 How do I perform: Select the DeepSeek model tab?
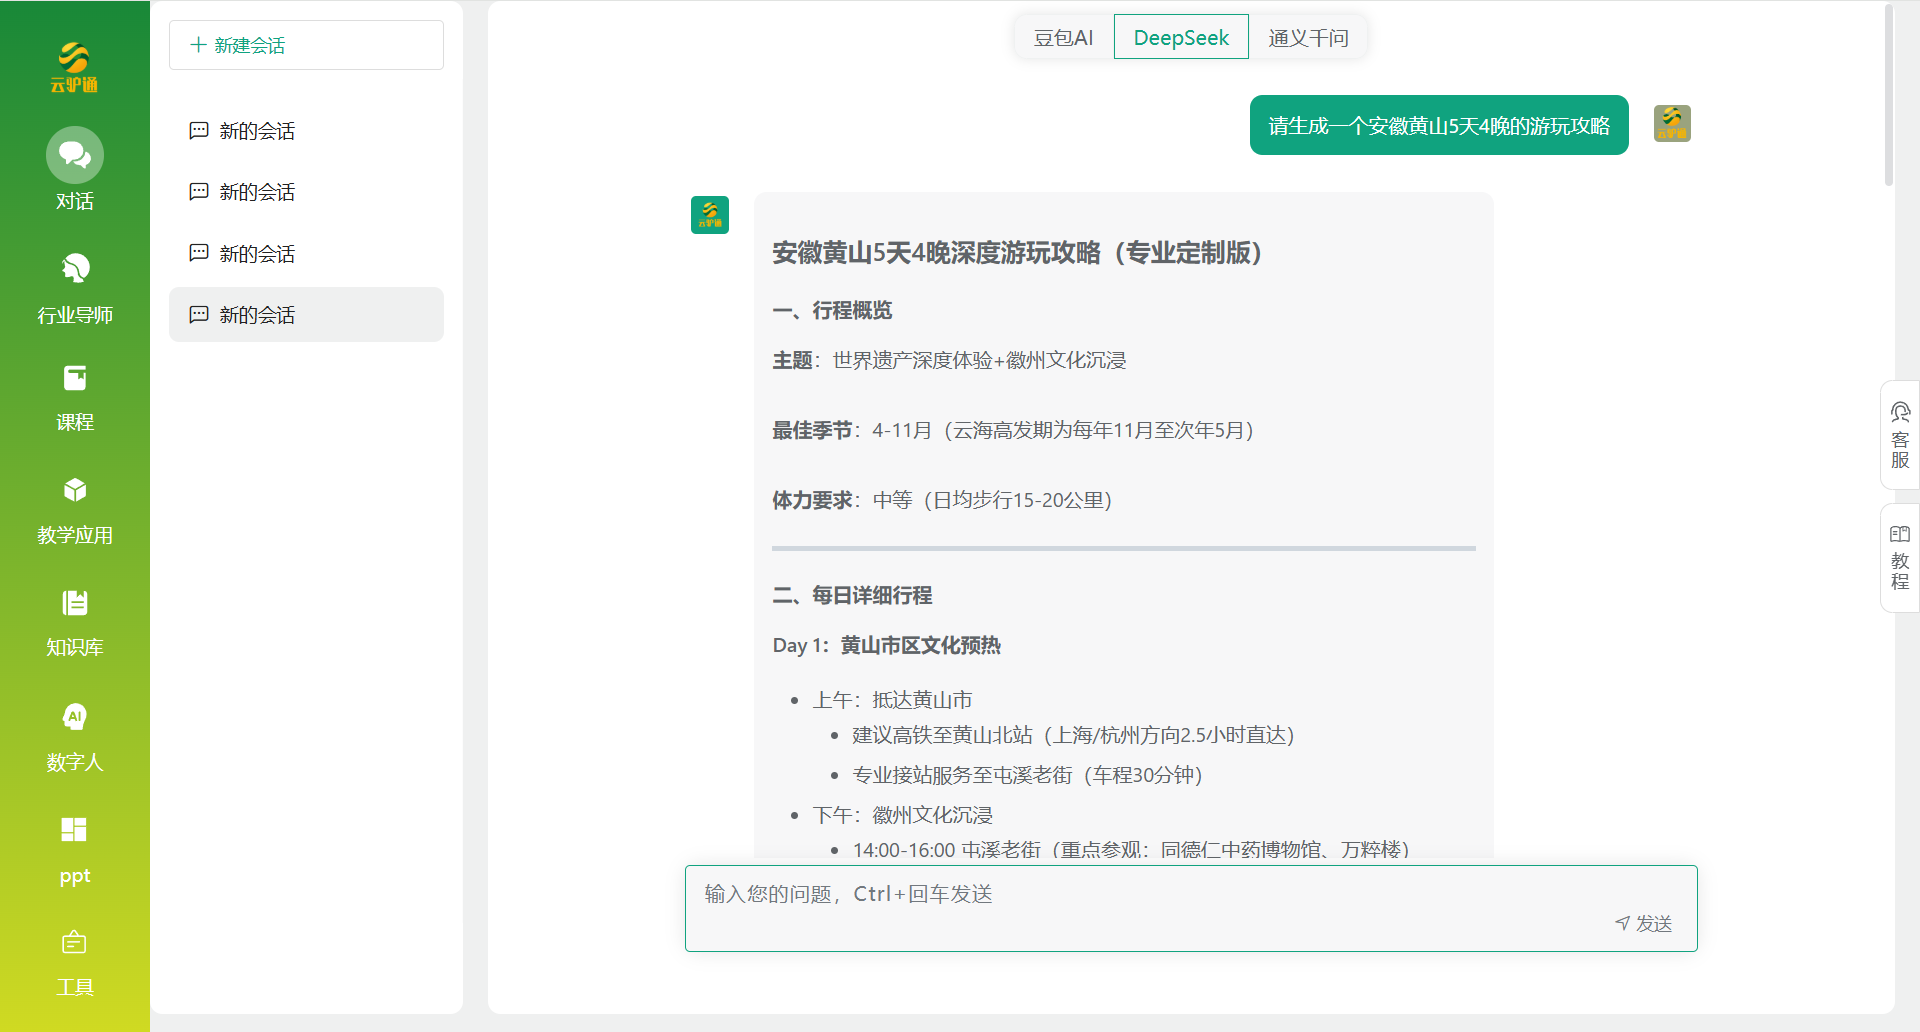click(x=1181, y=36)
